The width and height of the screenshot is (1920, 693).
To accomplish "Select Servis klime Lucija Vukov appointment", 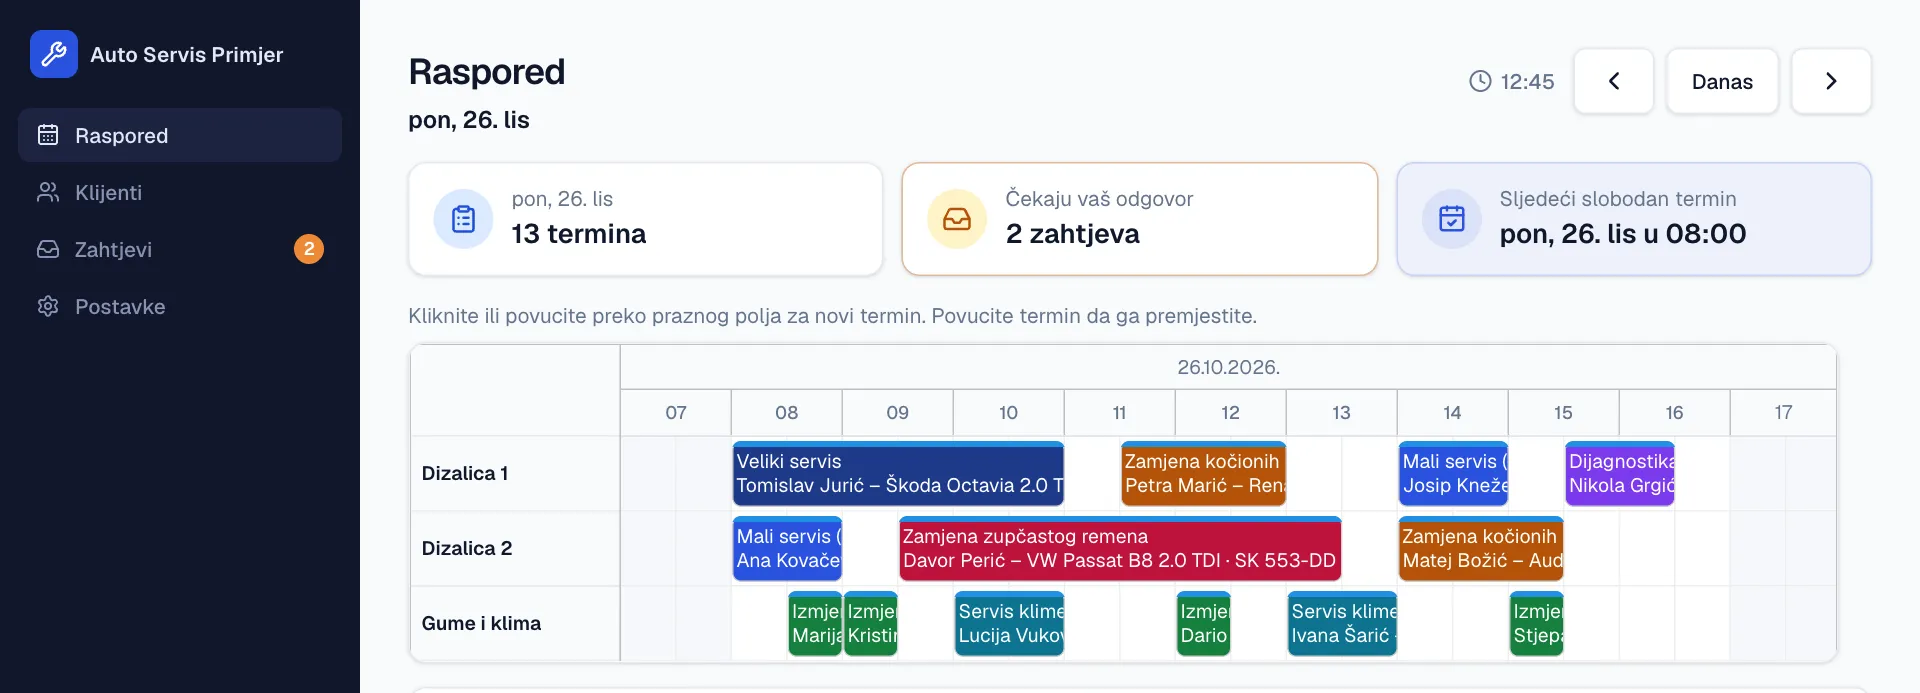I will coord(1009,623).
